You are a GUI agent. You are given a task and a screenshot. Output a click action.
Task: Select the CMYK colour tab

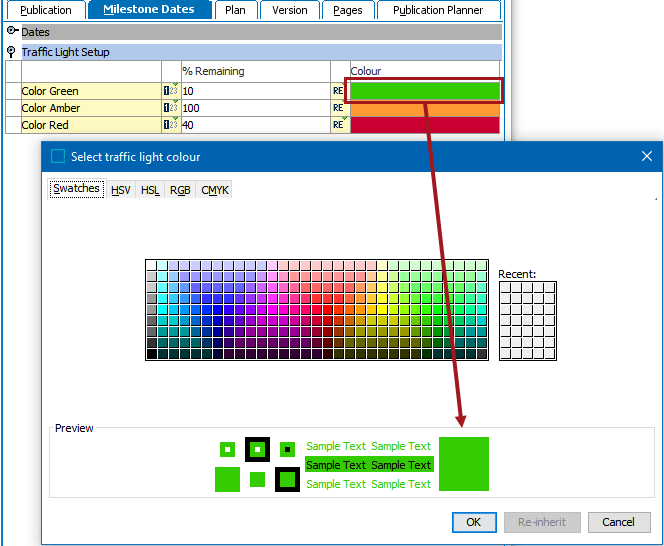click(x=214, y=189)
